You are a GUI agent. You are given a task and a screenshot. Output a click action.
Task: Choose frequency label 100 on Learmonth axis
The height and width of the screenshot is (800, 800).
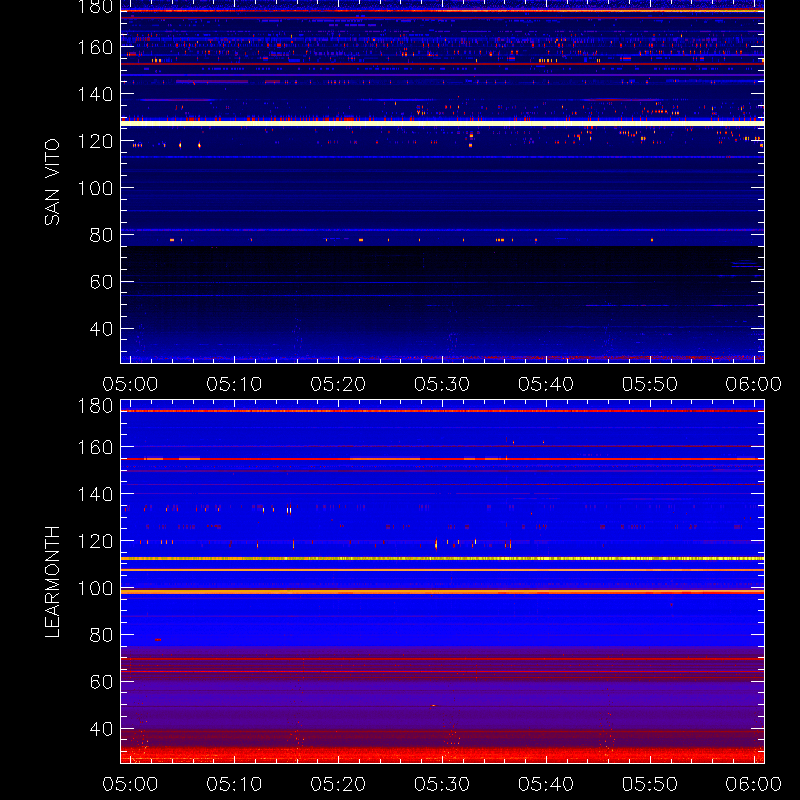[95, 588]
